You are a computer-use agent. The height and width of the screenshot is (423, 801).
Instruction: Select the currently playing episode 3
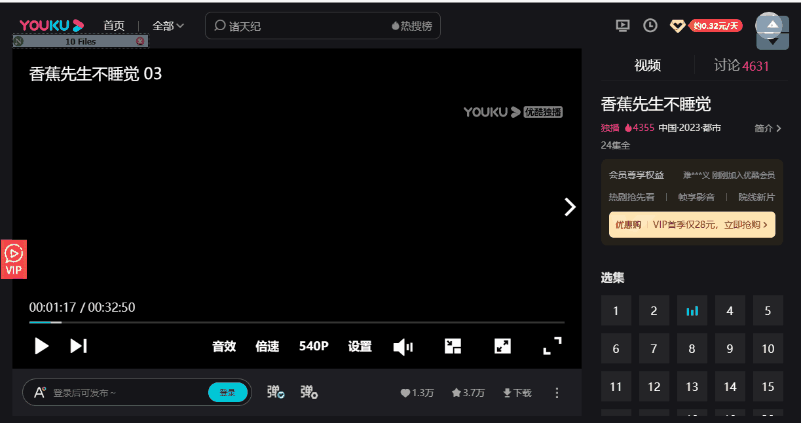click(692, 311)
